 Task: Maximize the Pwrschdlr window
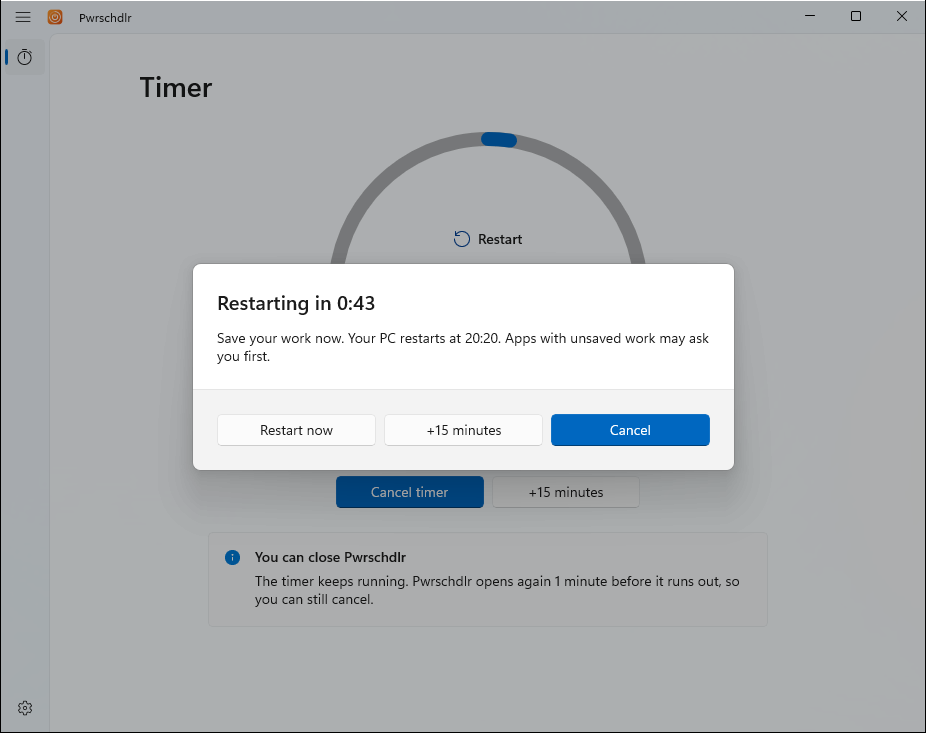(856, 17)
